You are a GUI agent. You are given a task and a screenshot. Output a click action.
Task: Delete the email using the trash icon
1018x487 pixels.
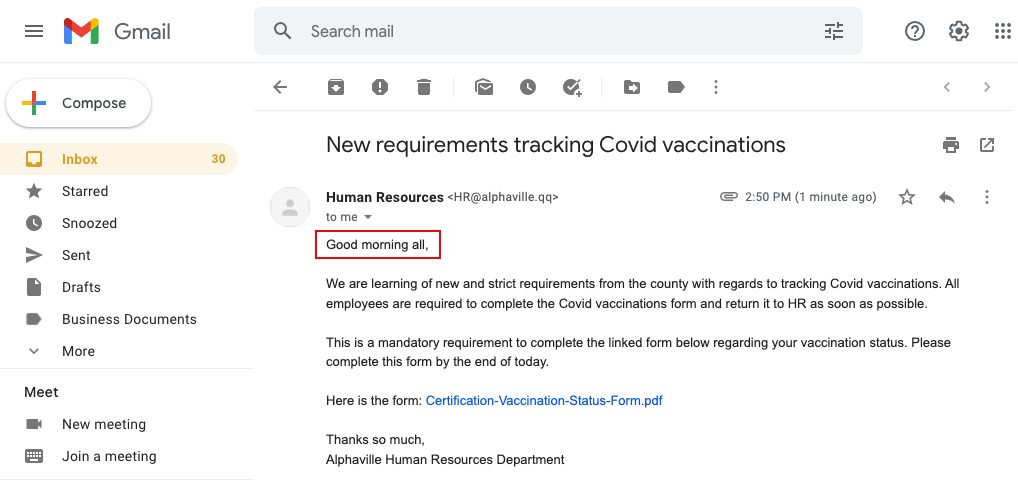coord(424,87)
